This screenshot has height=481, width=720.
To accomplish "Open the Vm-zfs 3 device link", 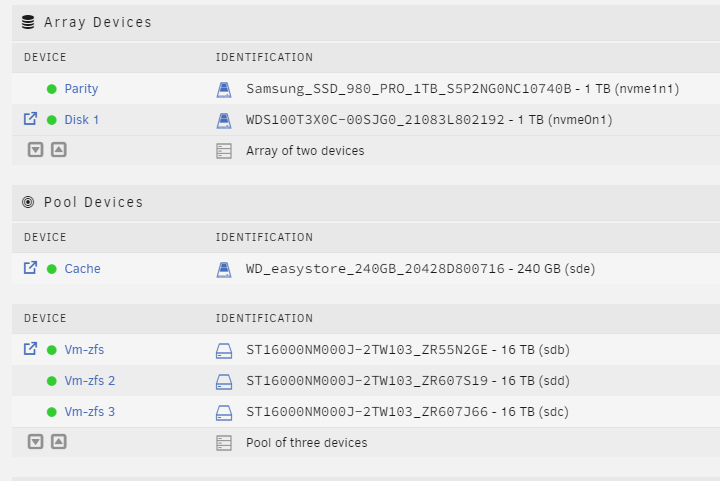I will [x=90, y=412].
